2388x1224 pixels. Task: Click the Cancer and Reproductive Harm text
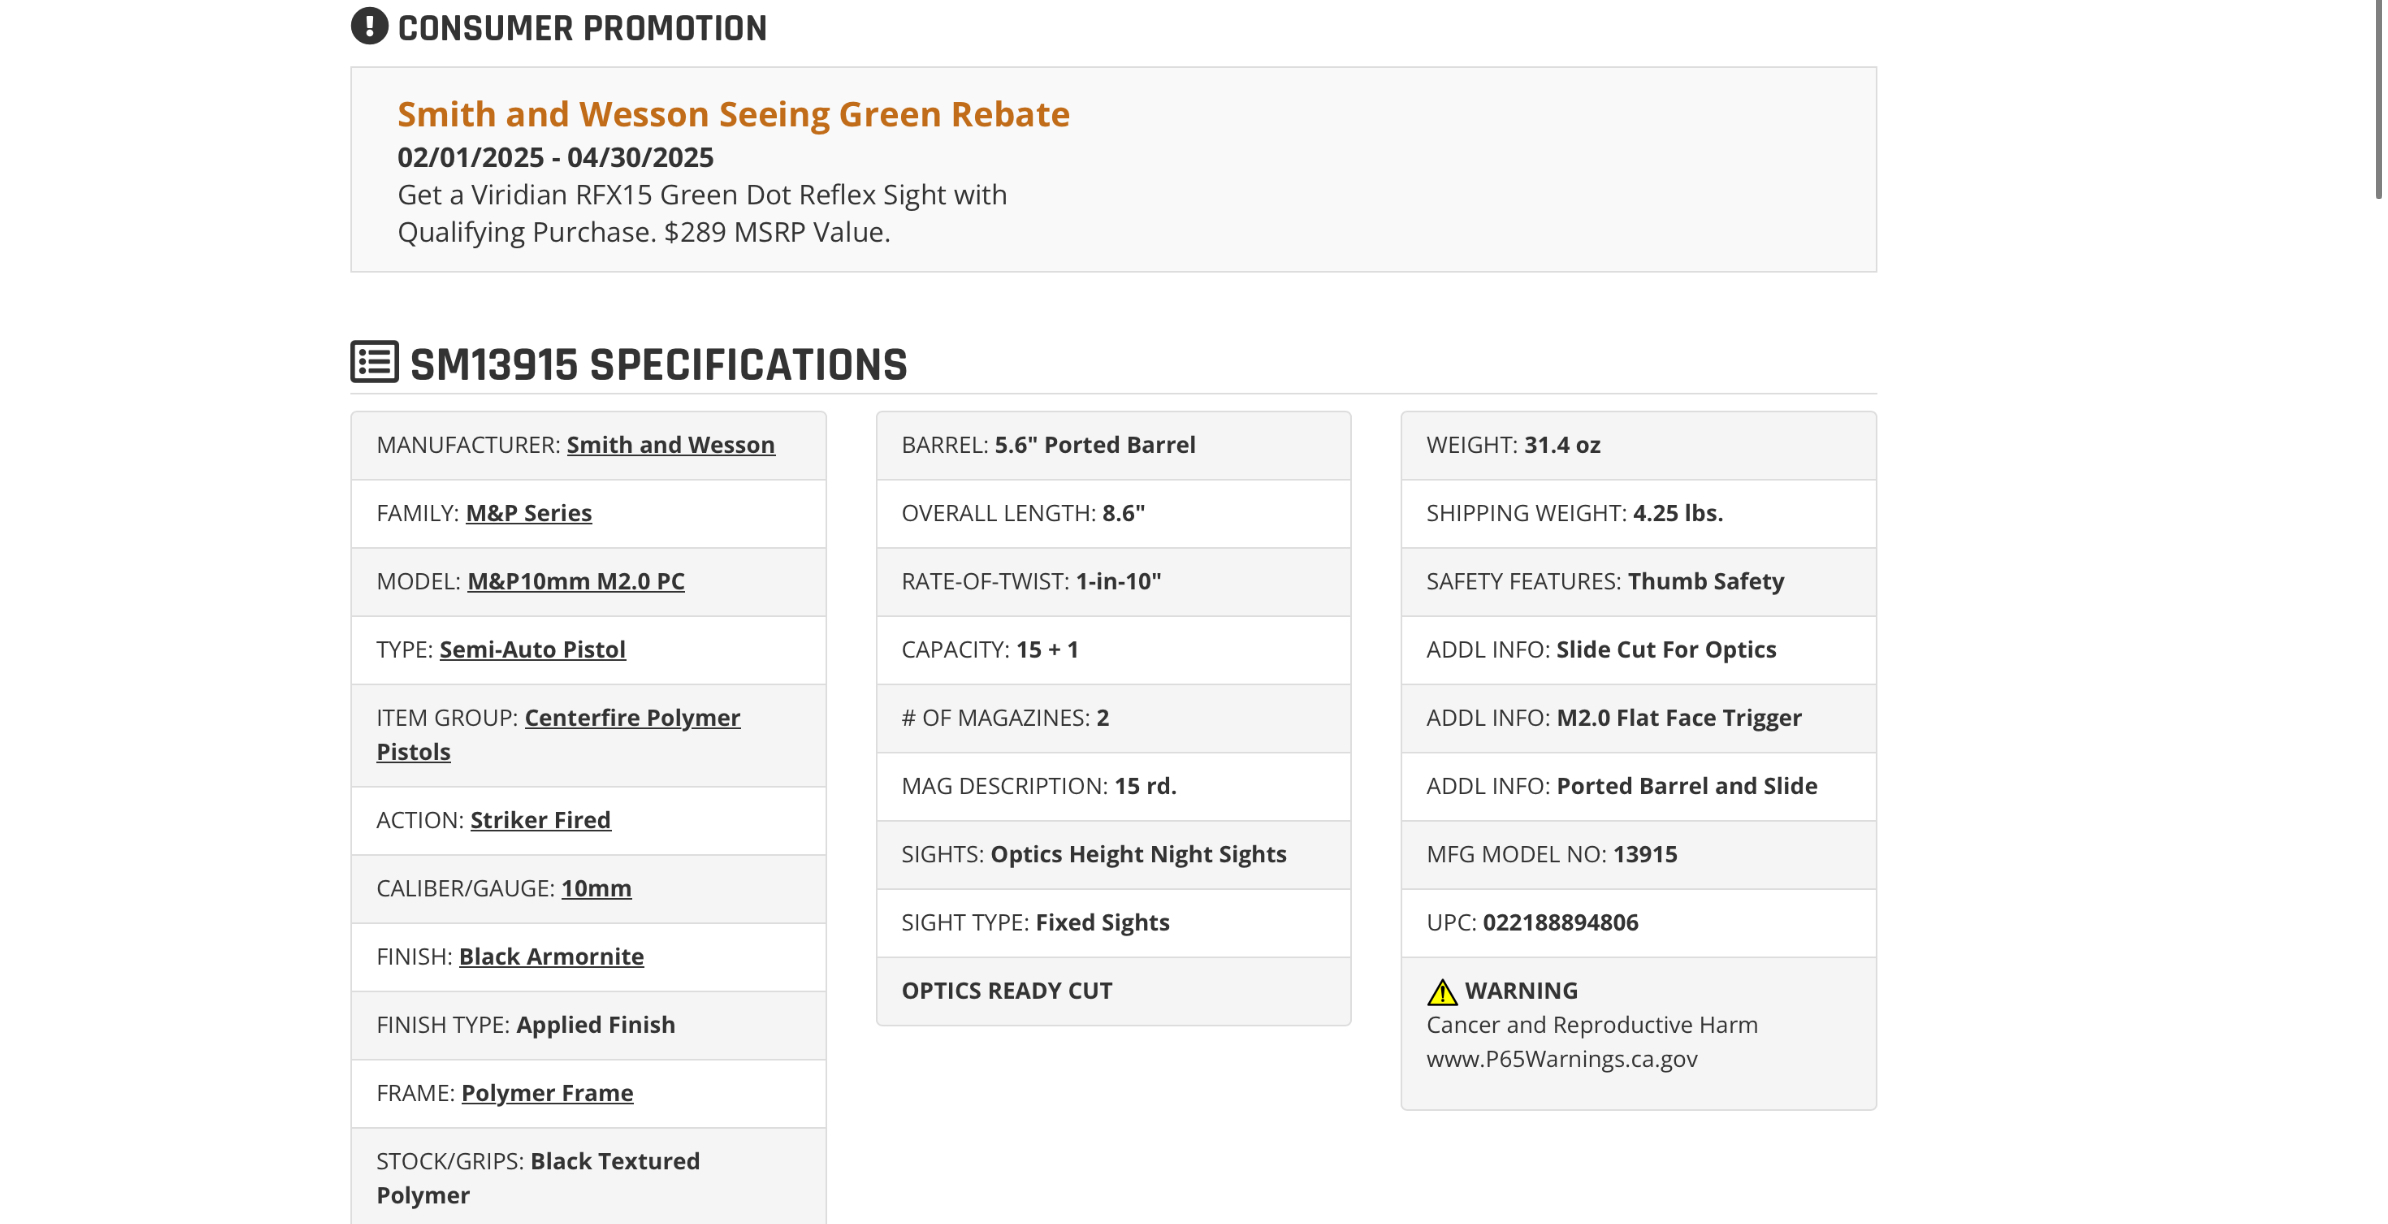click(1591, 1025)
